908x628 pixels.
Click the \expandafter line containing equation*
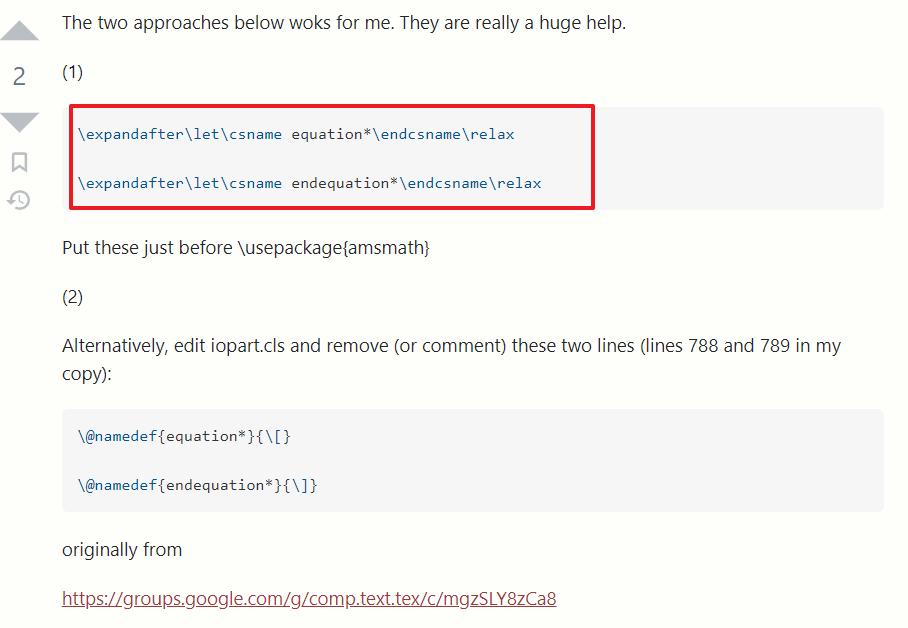click(296, 134)
